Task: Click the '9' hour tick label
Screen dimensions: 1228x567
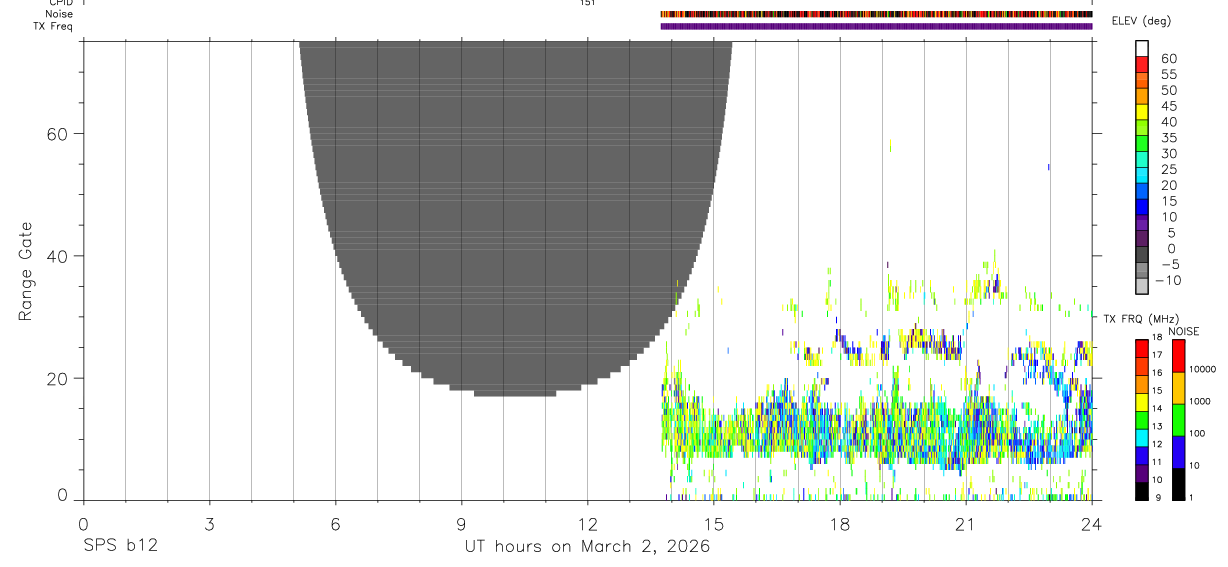Action: (461, 524)
